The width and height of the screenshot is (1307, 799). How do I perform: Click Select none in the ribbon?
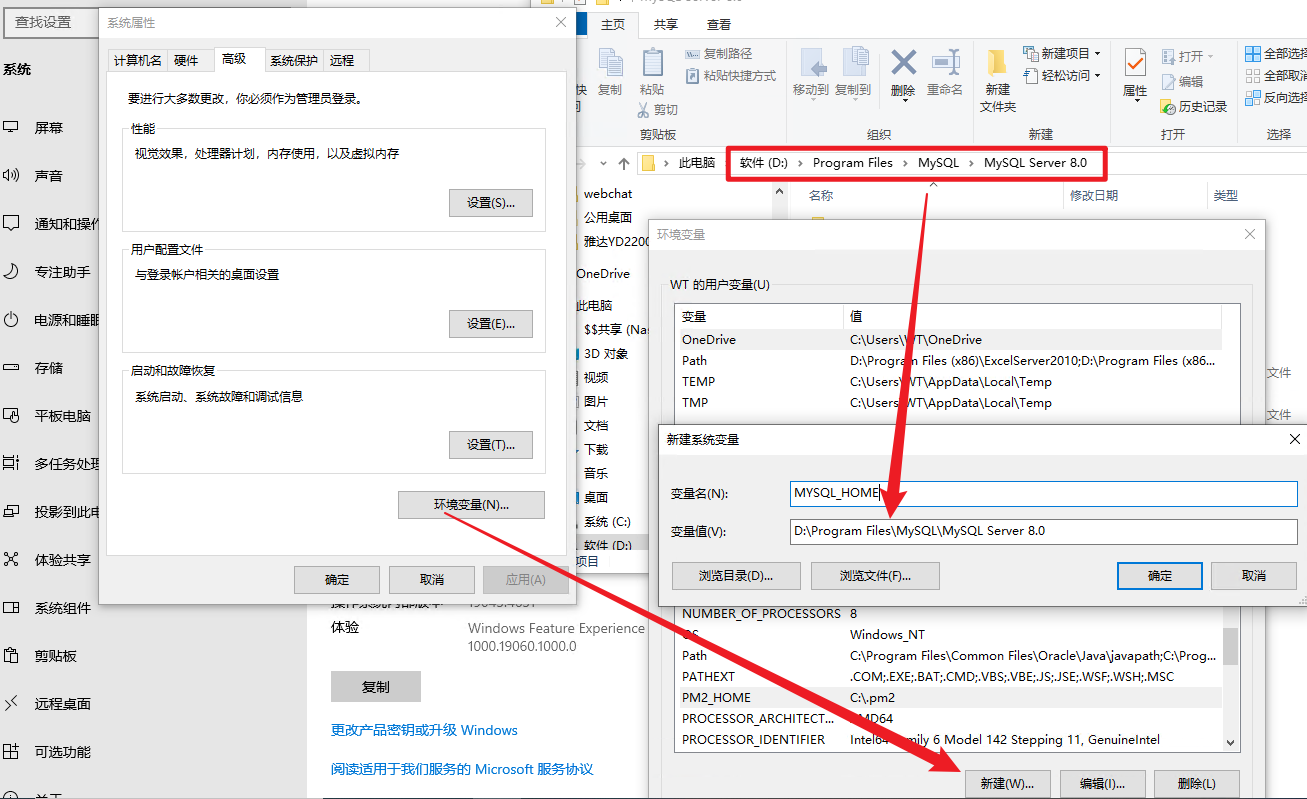tap(1276, 76)
